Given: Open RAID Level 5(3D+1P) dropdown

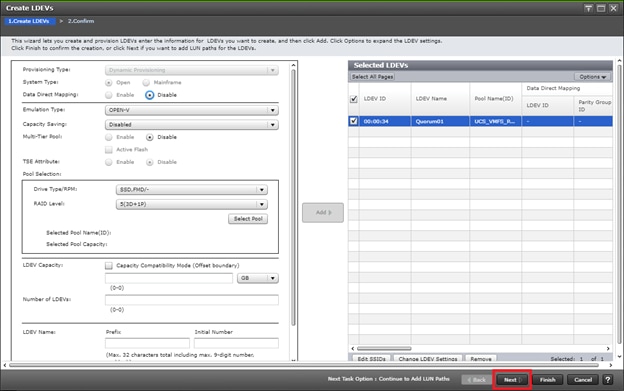Looking at the screenshot, I should pos(192,204).
